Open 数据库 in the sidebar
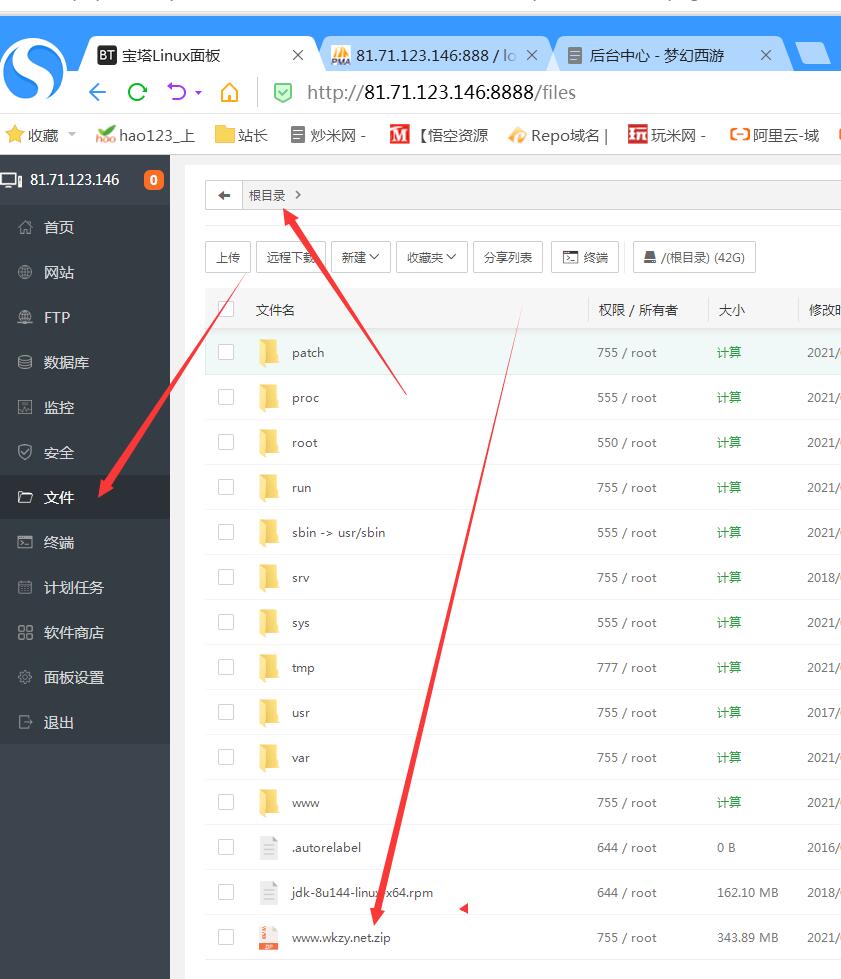841x979 pixels. 66,362
